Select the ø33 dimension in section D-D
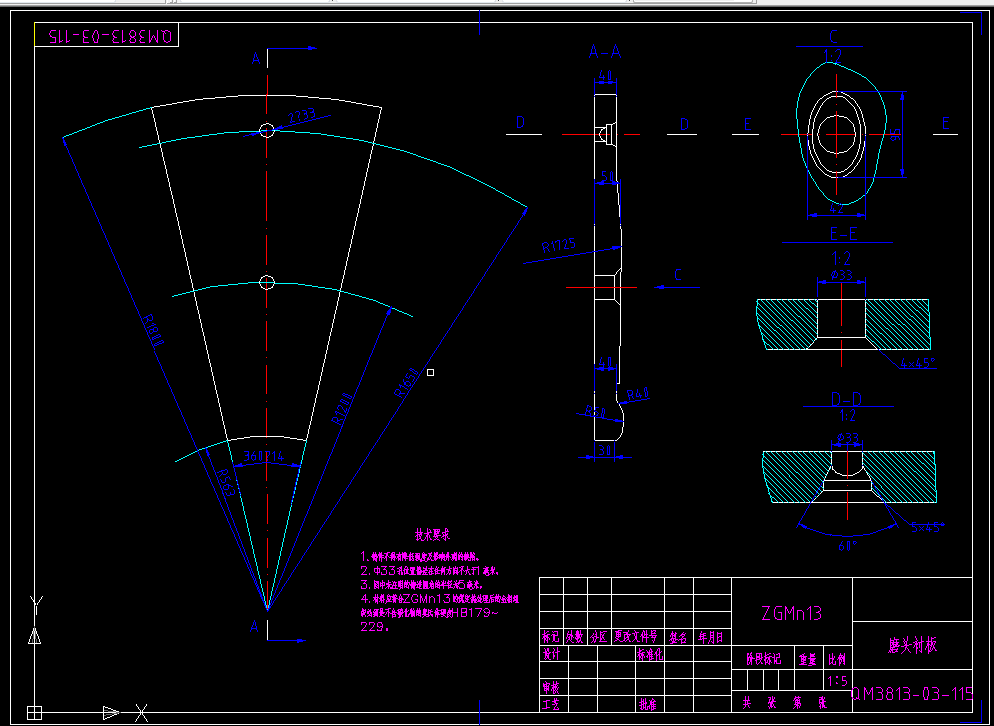 (848, 438)
